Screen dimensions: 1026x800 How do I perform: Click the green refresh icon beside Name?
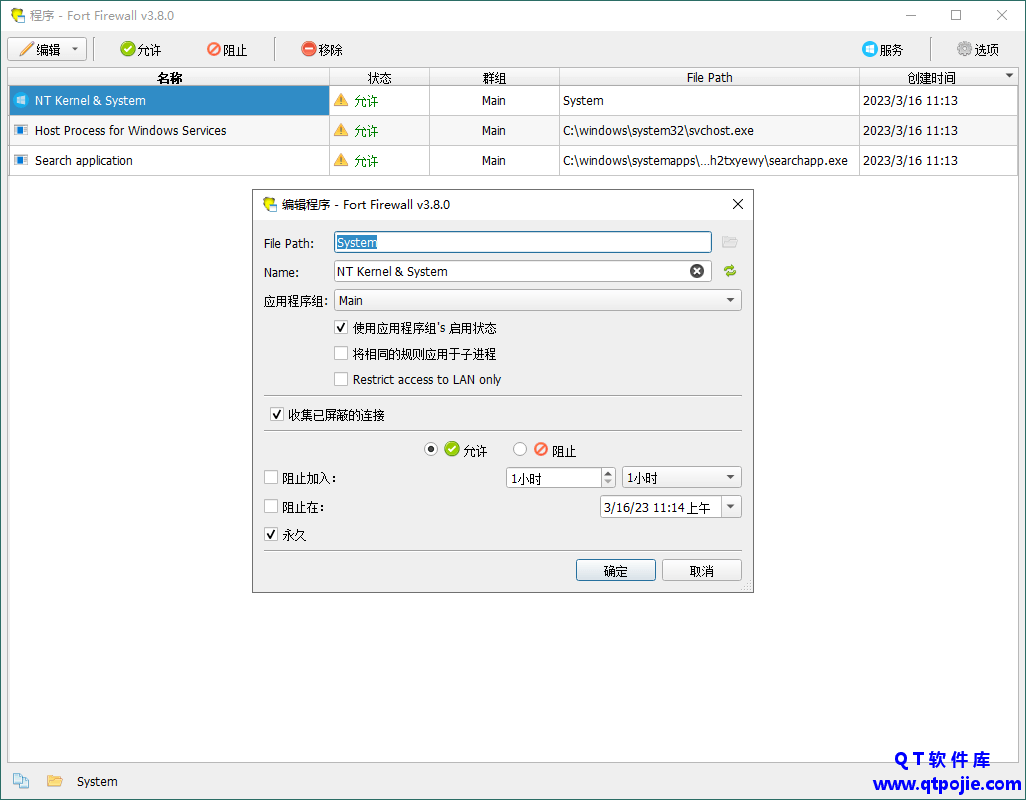coord(730,271)
